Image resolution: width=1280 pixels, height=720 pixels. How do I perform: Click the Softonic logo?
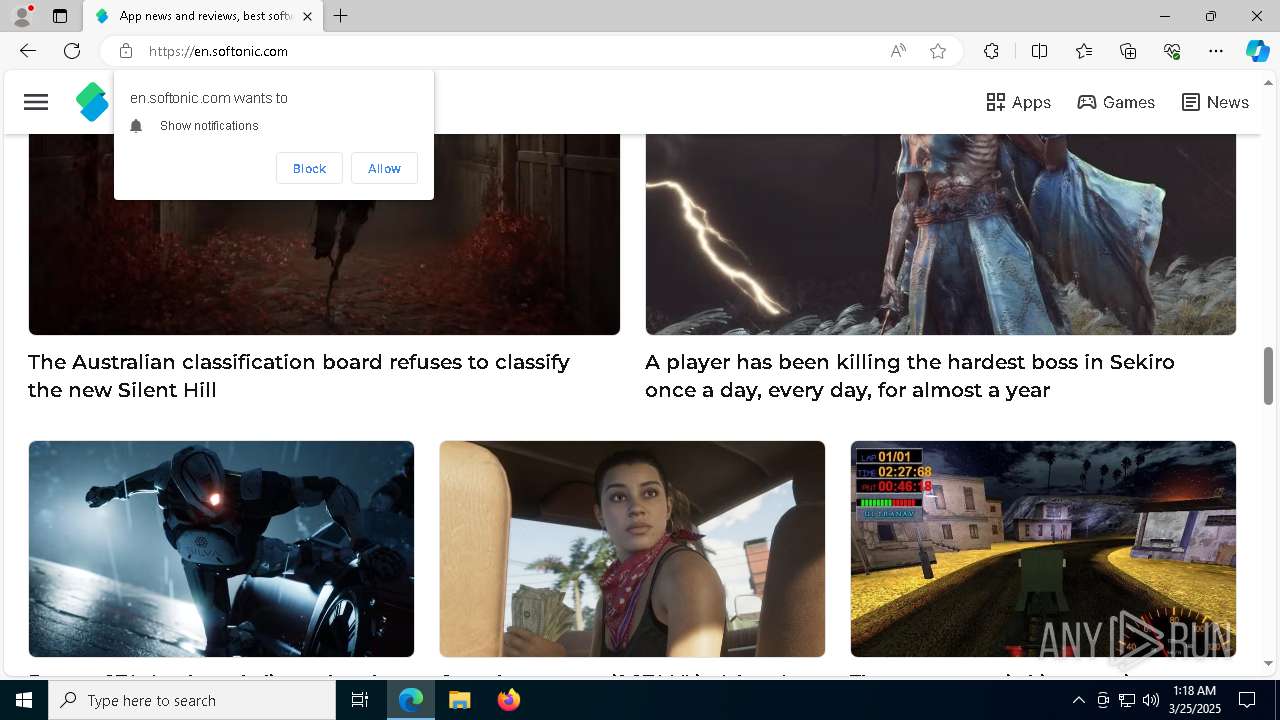pos(92,102)
